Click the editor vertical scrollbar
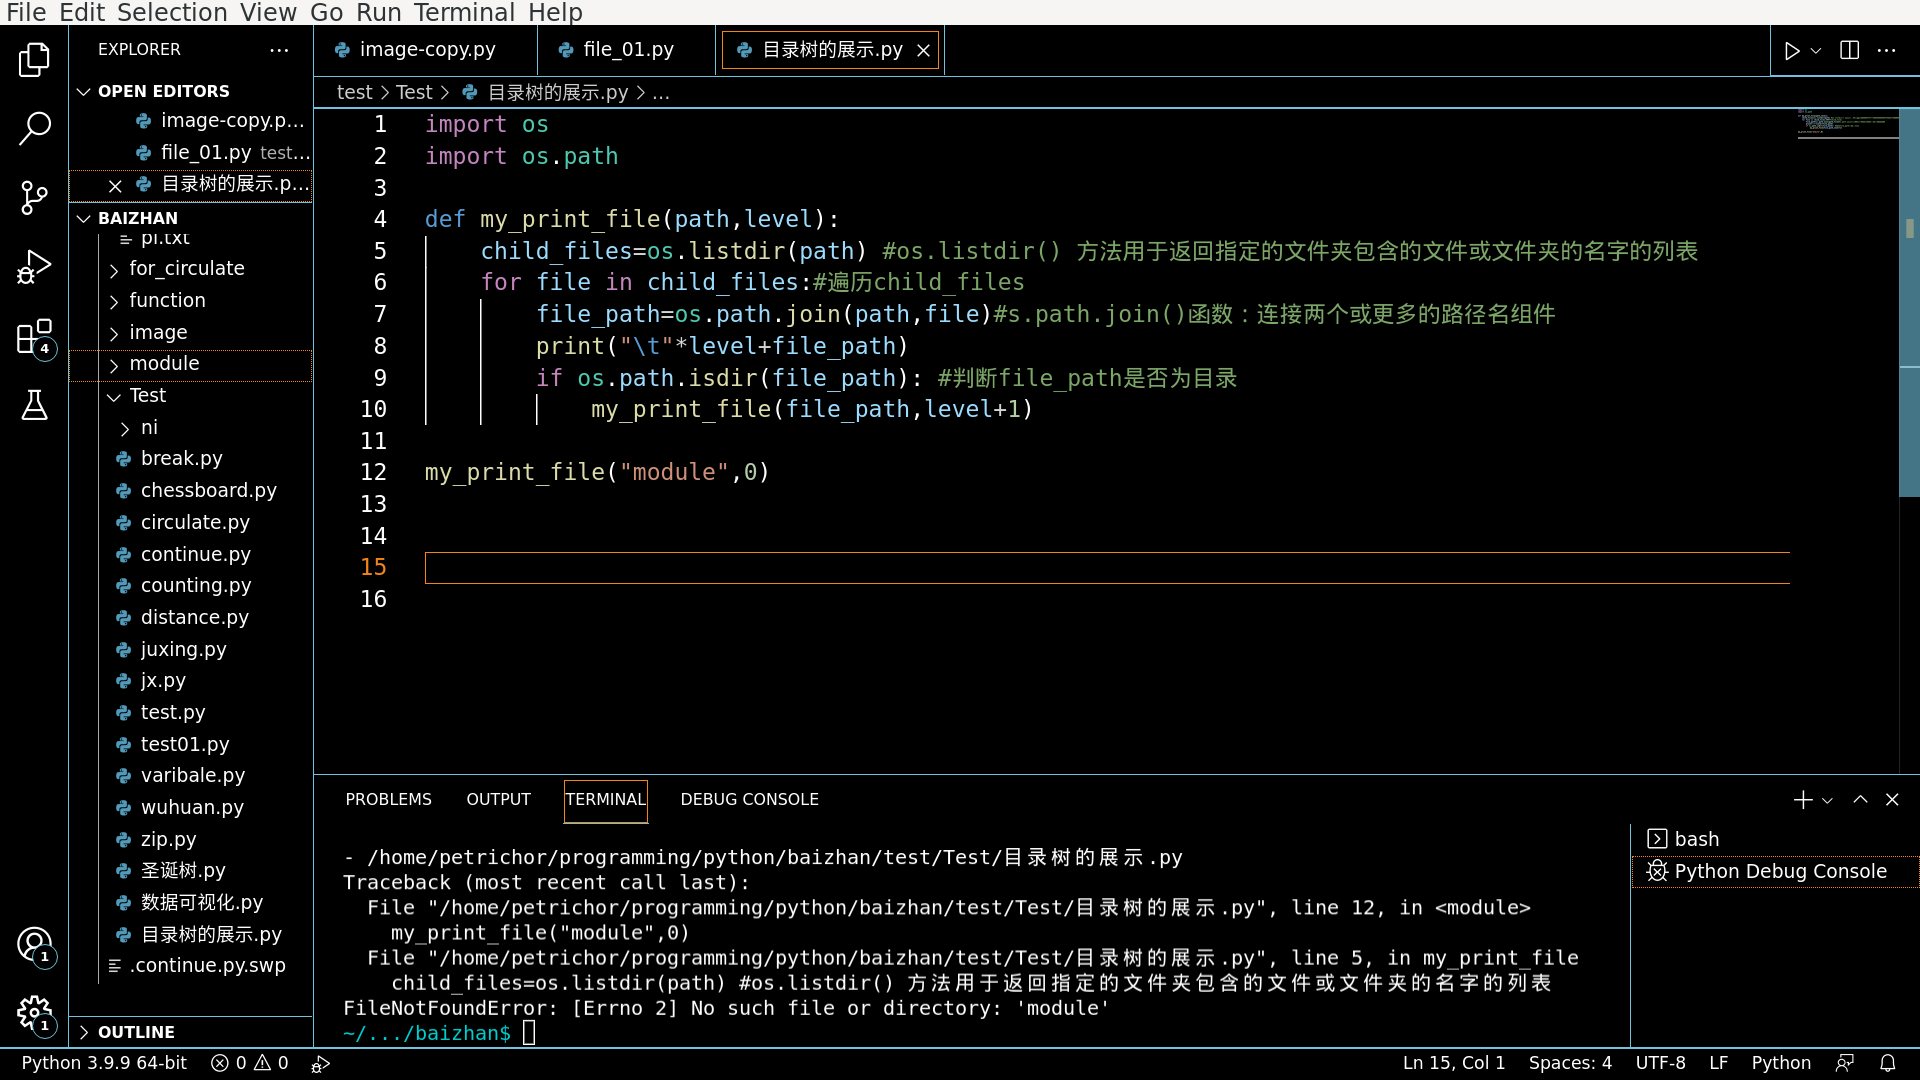The width and height of the screenshot is (1920, 1080). point(1909,303)
